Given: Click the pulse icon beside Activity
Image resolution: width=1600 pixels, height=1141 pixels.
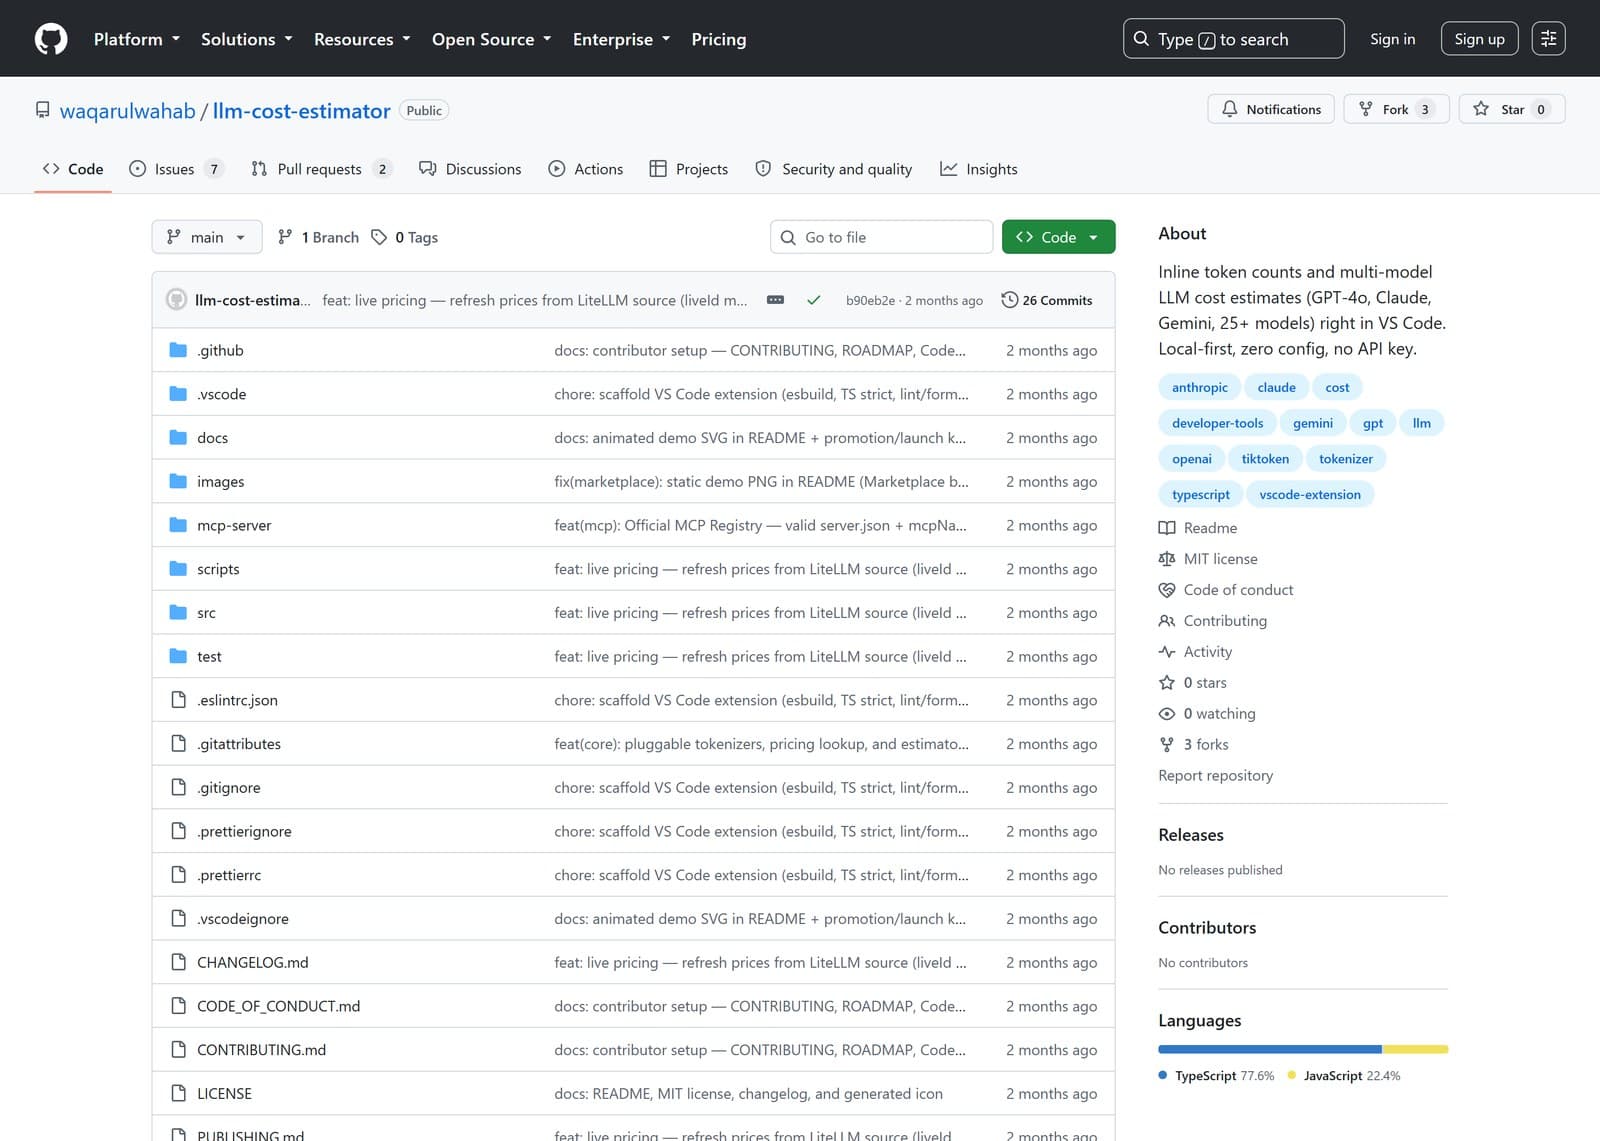Looking at the screenshot, I should pyautogui.click(x=1167, y=652).
